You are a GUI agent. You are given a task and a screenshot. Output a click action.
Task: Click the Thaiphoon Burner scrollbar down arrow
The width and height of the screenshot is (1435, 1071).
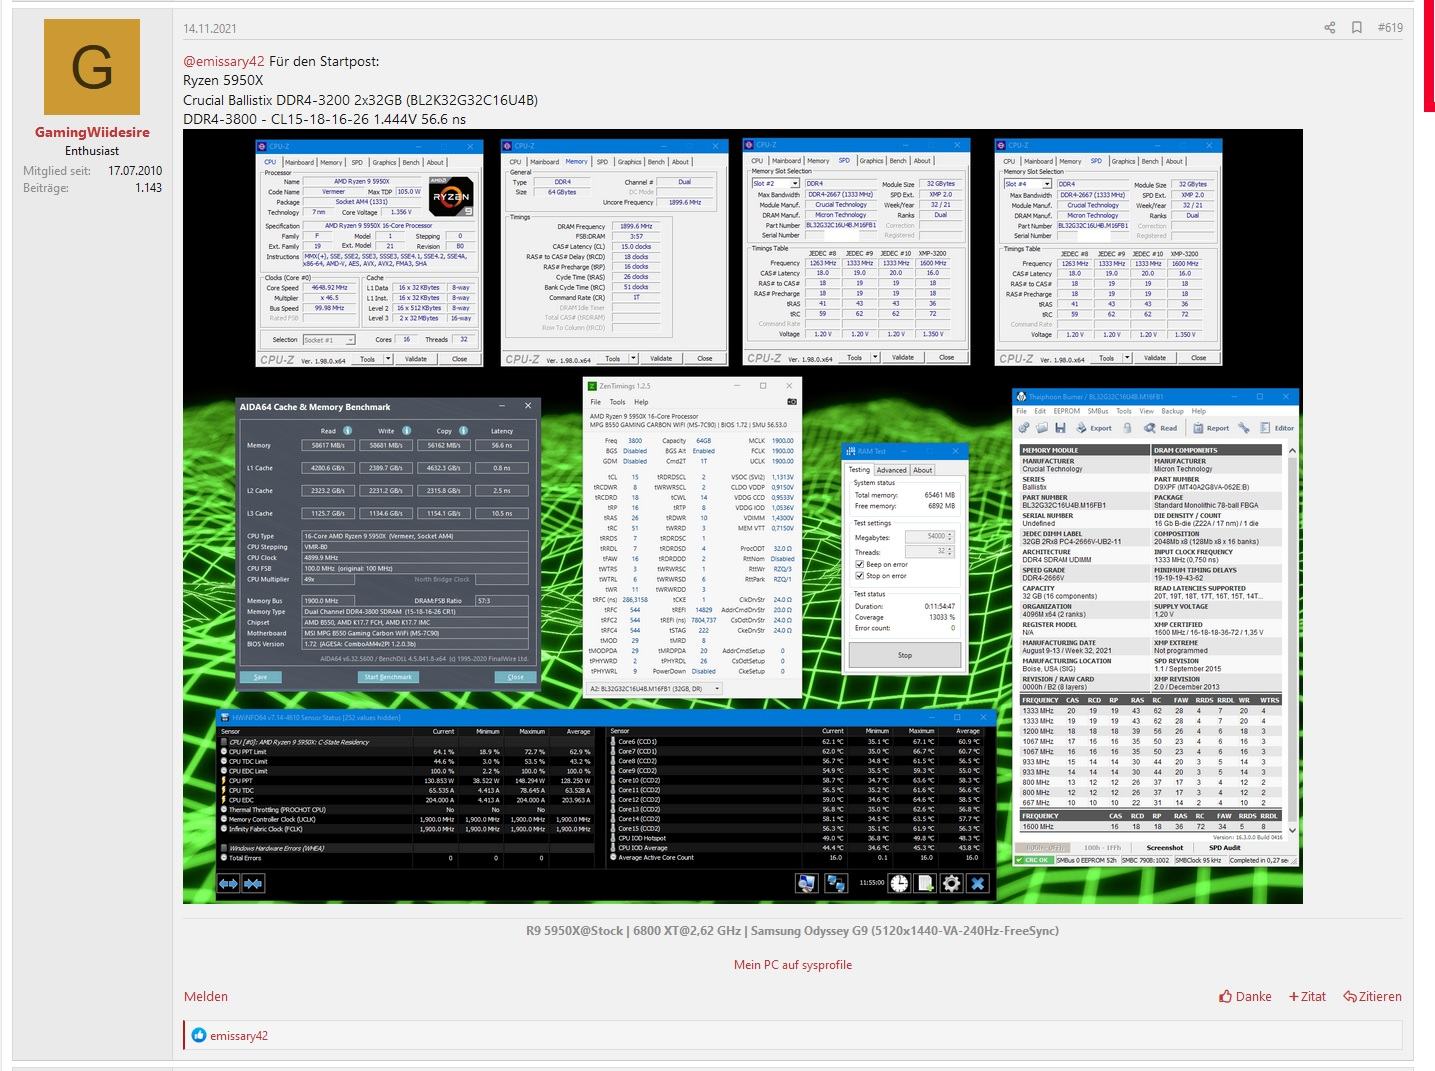coord(1292,830)
